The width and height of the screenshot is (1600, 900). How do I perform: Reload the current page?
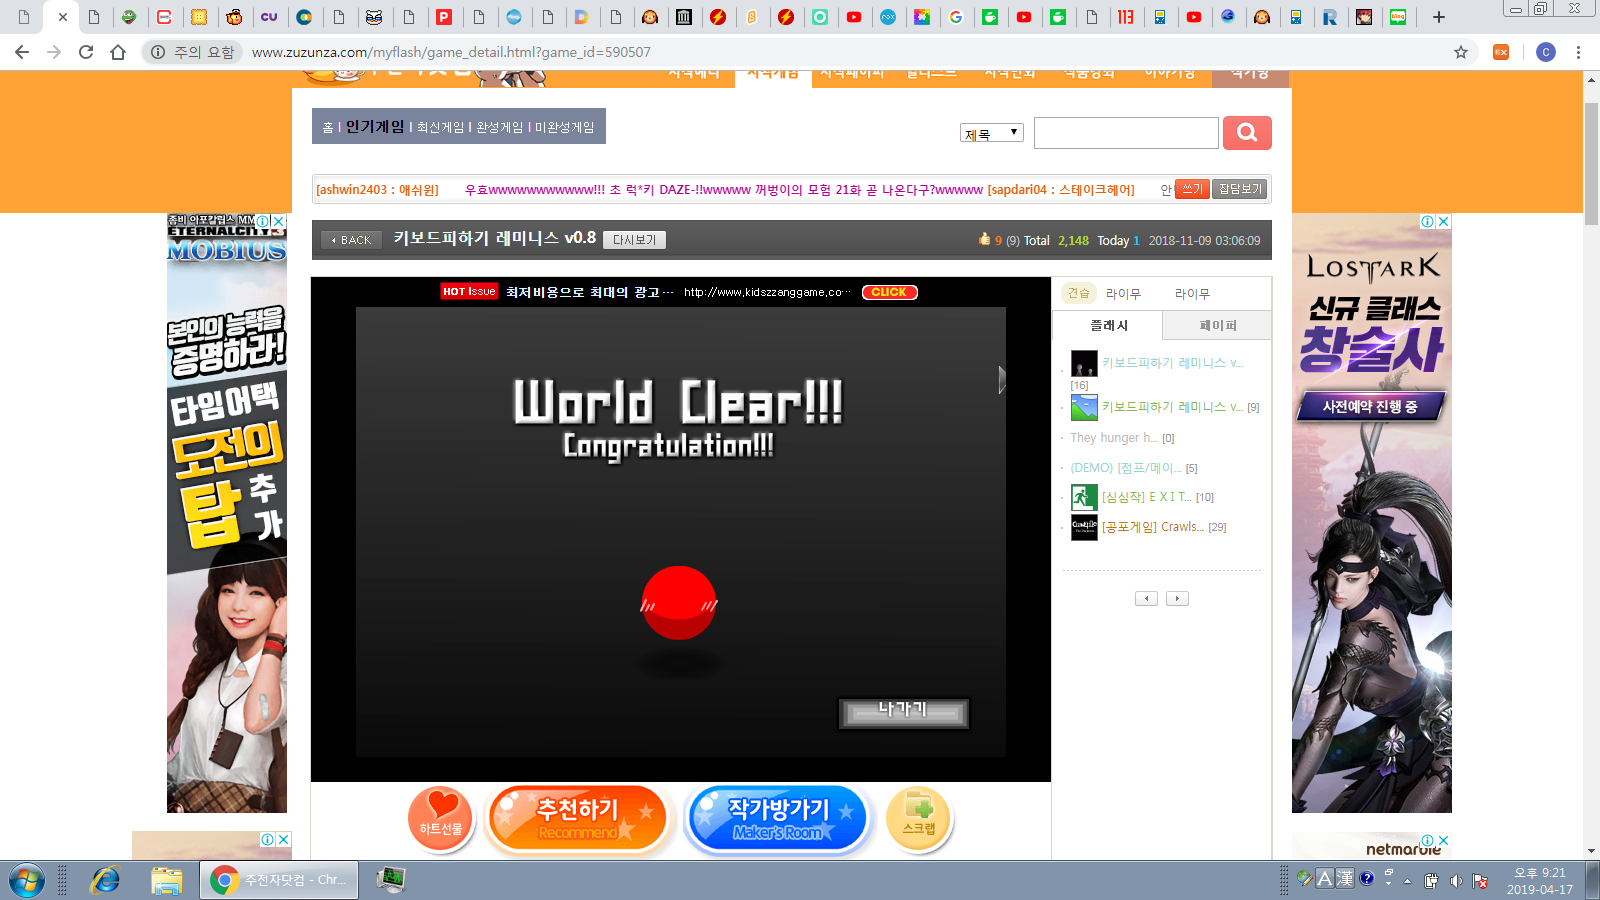(86, 52)
